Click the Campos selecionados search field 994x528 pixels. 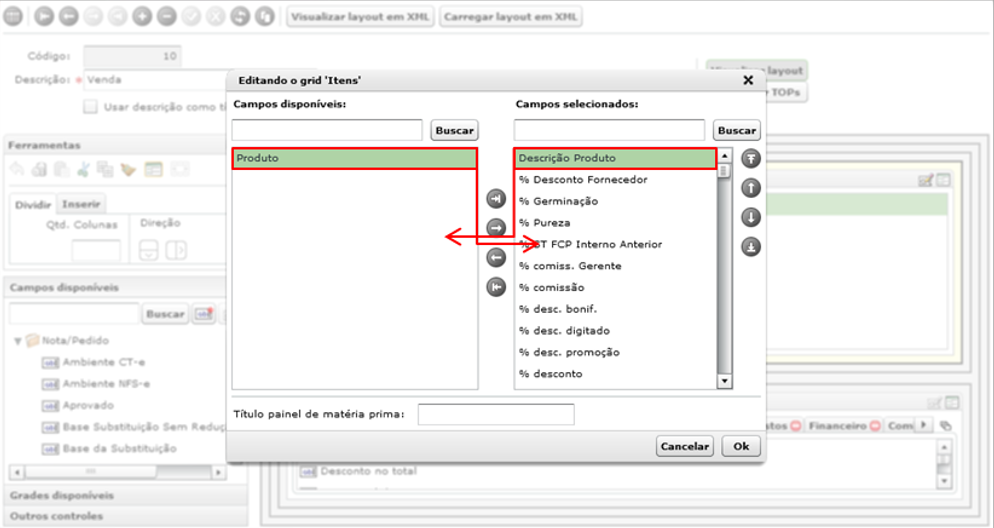click(609, 130)
